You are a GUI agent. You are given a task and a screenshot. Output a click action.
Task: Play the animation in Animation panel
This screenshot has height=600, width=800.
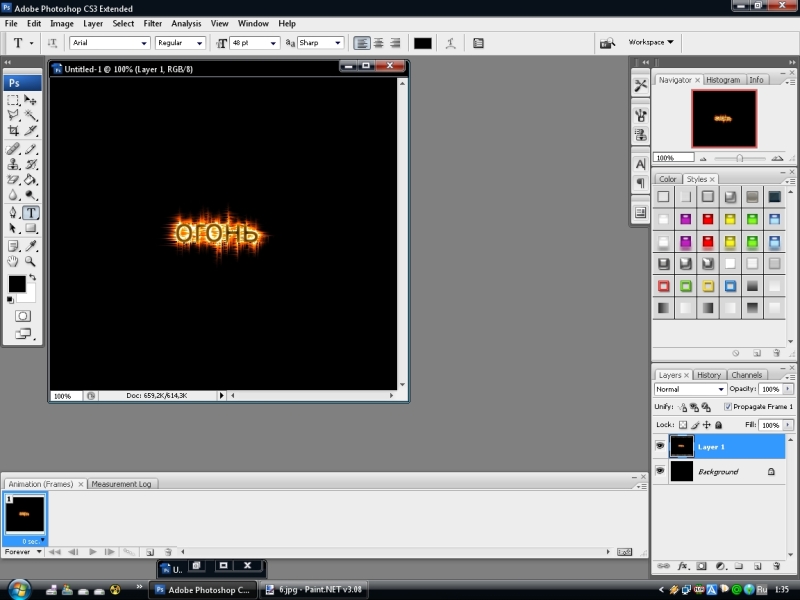(x=93, y=551)
